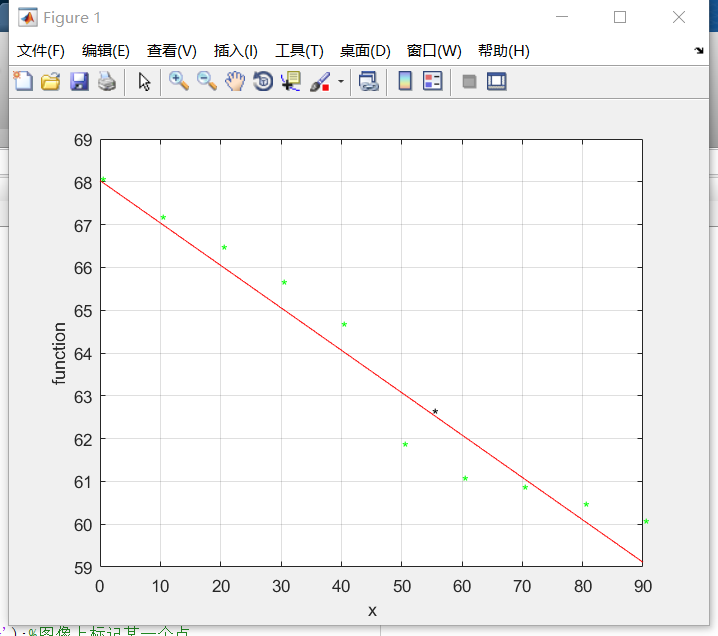Select the Brush data tool
Screen dimensions: 718x636
point(320,82)
